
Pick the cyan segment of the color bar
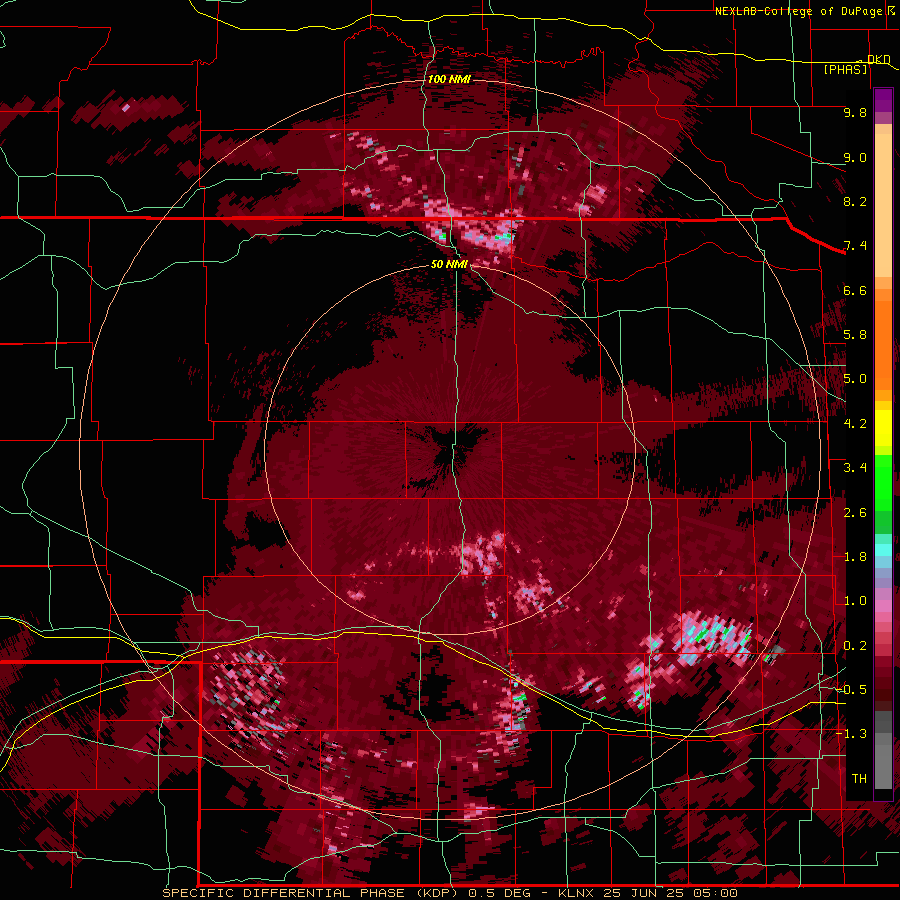click(x=883, y=550)
